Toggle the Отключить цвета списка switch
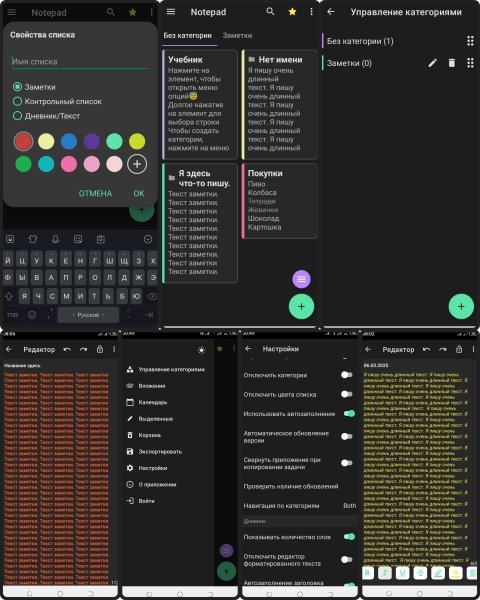 click(347, 394)
